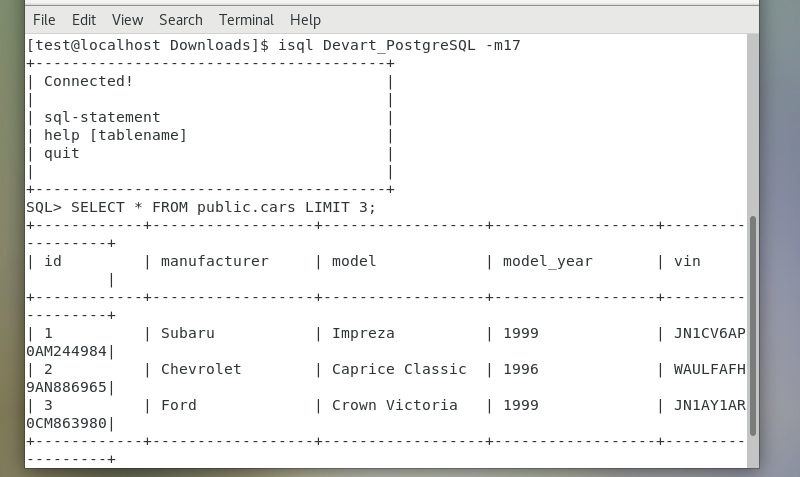The image size is (800, 477).
Task: Click the 'model_year' column header
Action: [x=547, y=261]
